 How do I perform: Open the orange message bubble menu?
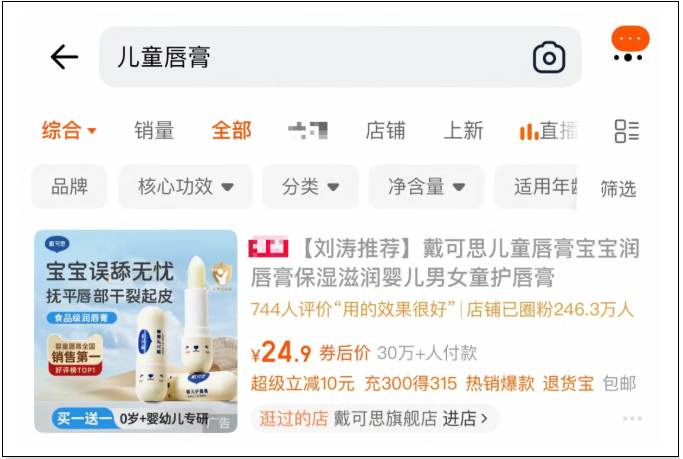(630, 44)
